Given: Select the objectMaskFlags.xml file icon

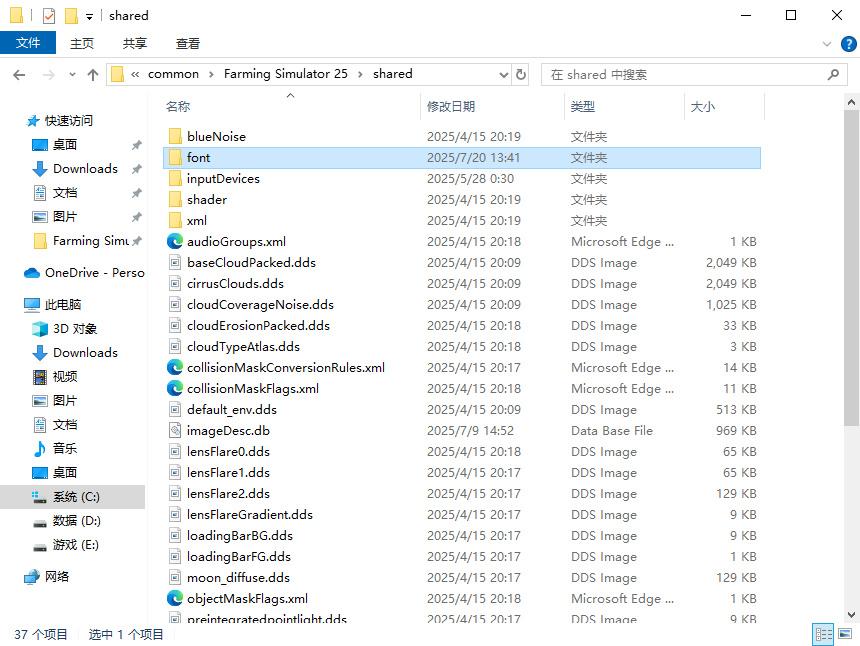Looking at the screenshot, I should pos(175,598).
